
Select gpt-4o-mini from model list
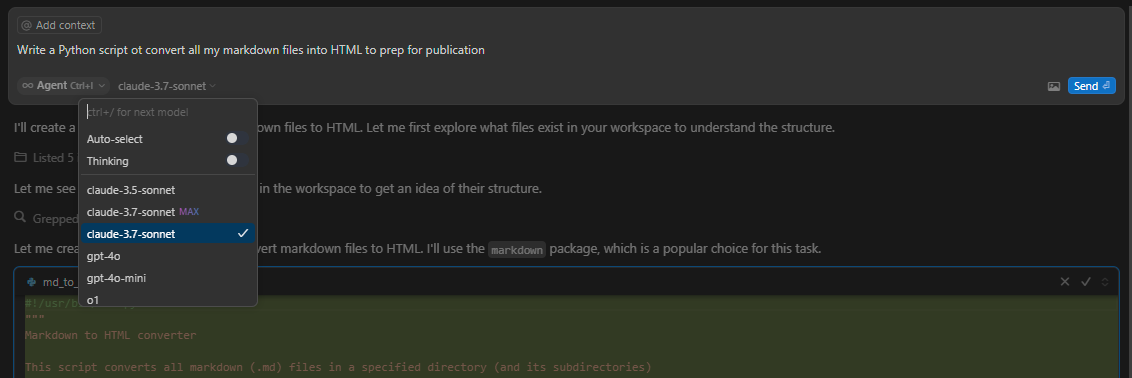coord(167,278)
